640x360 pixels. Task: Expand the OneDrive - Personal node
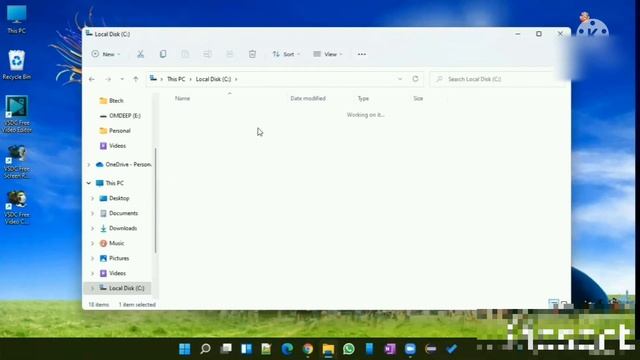pyautogui.click(x=89, y=164)
